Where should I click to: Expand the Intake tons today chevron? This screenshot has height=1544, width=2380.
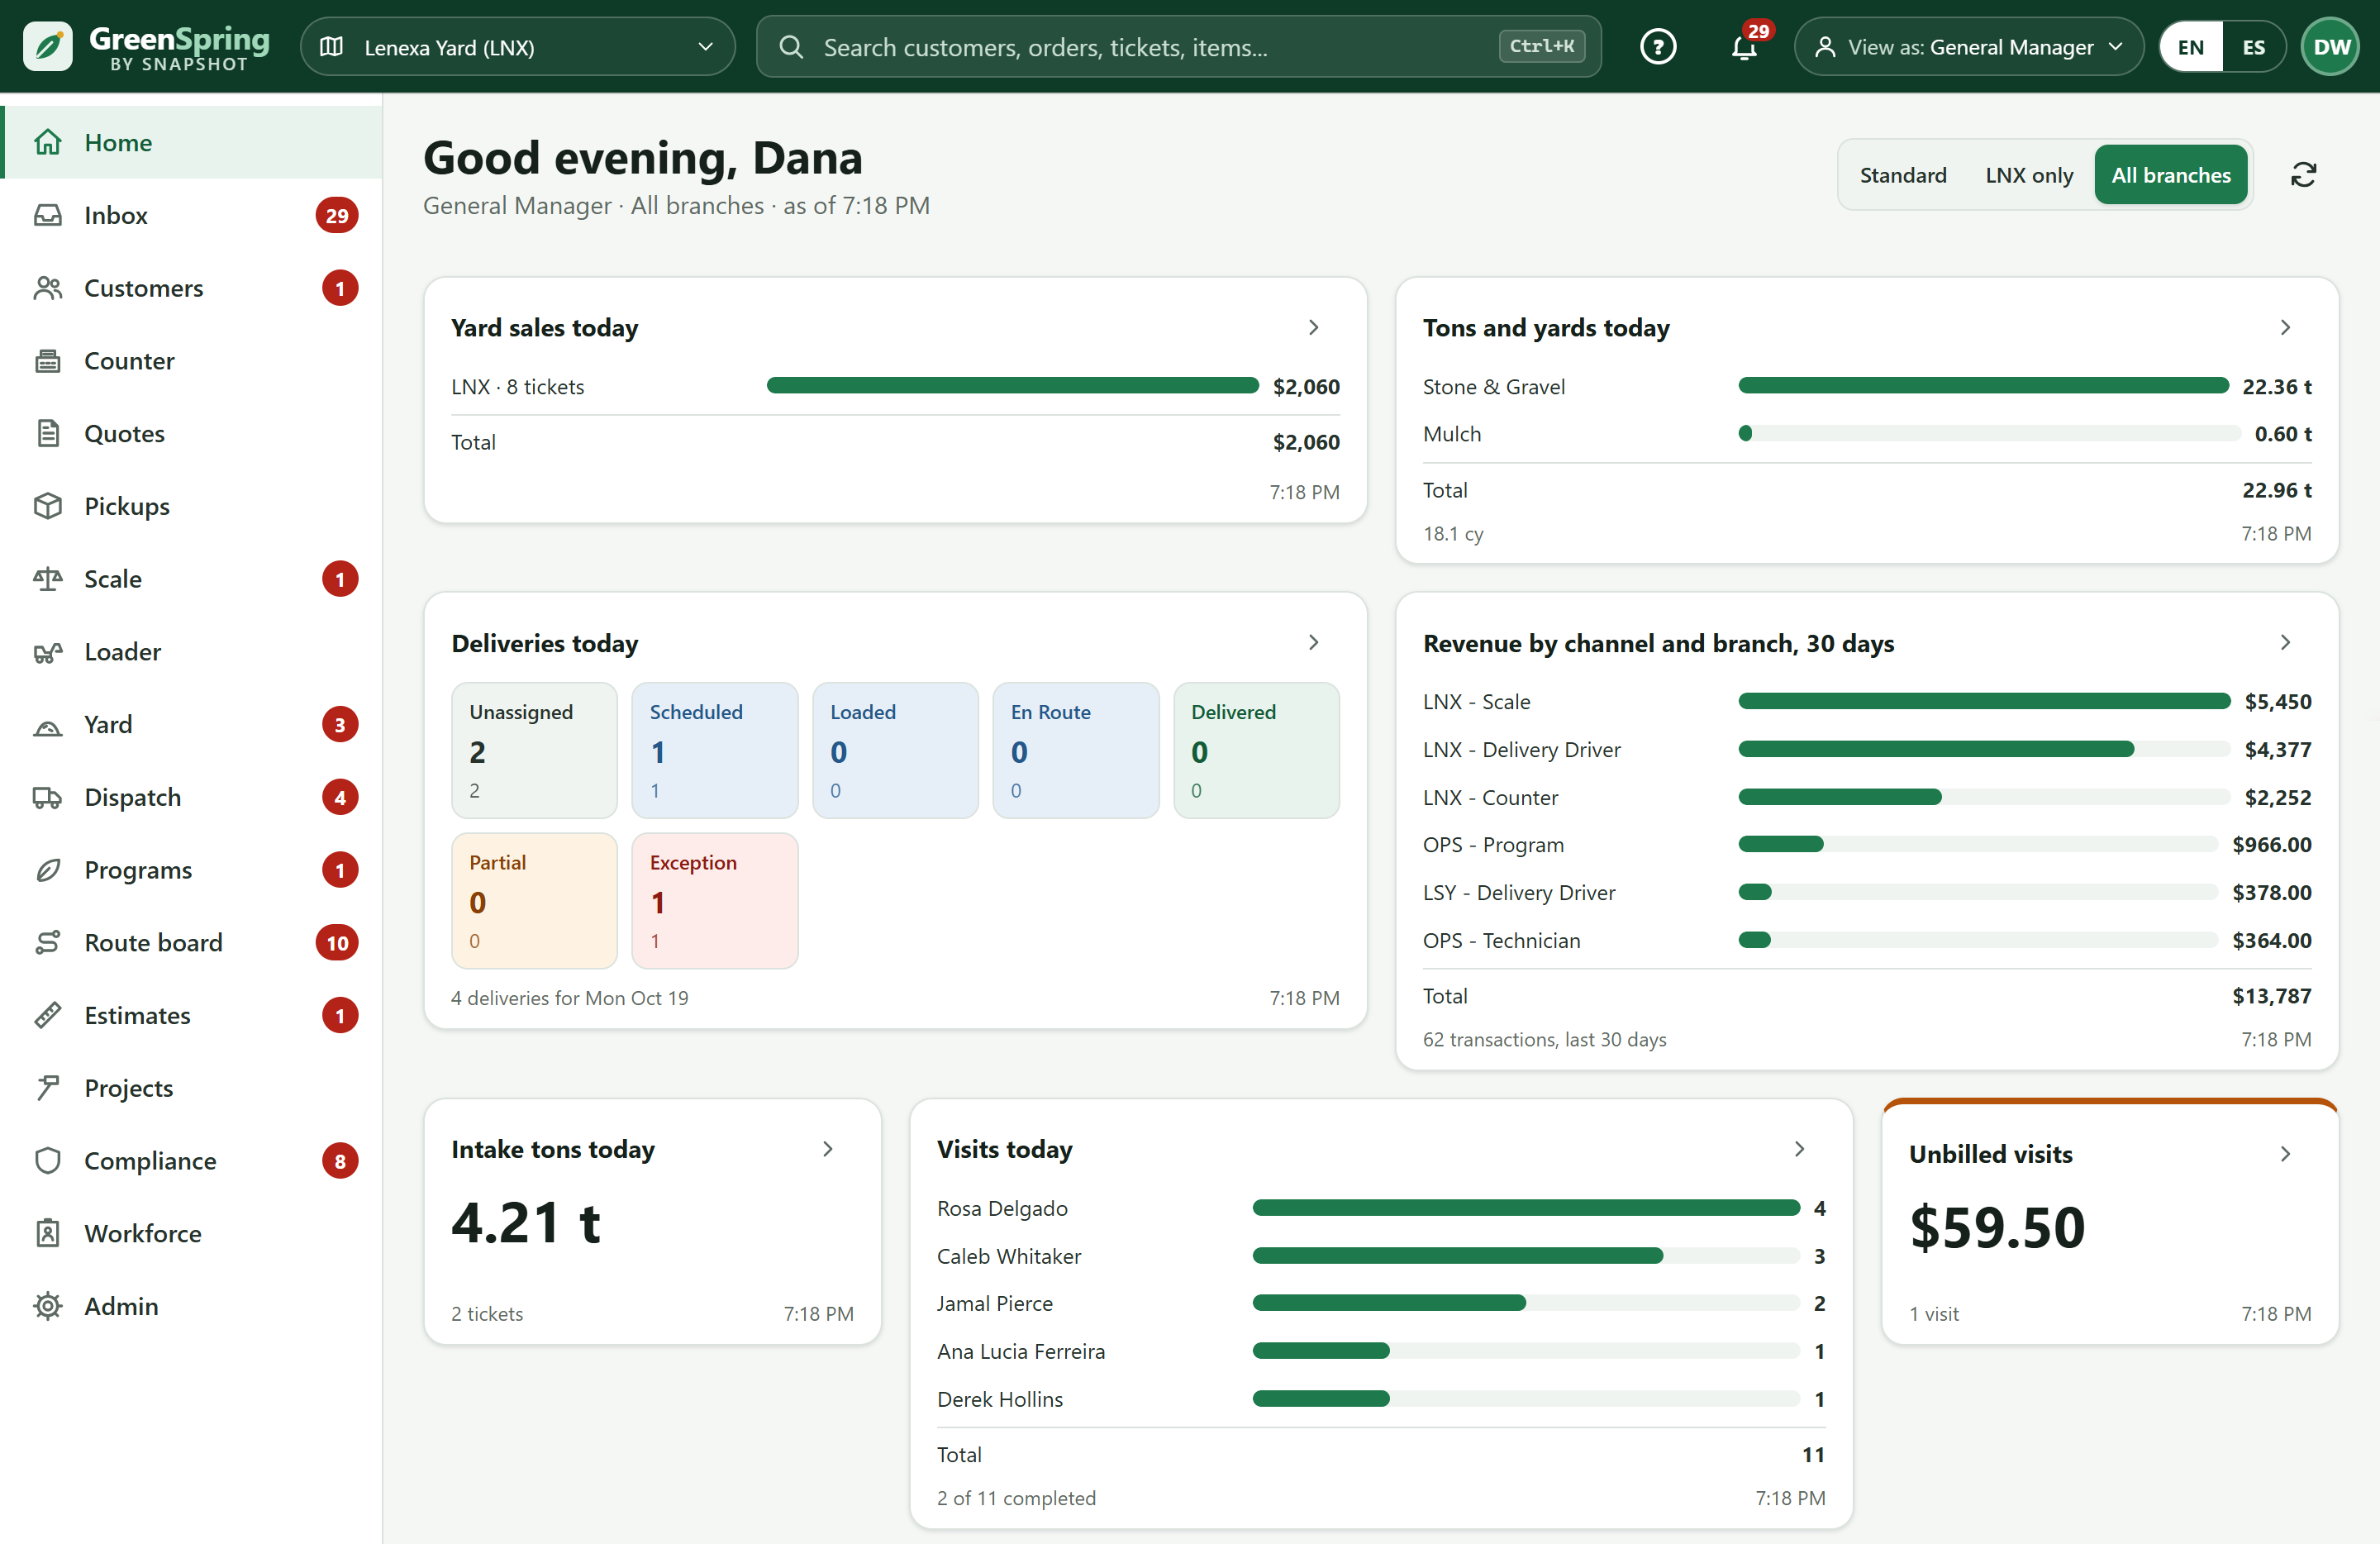pos(827,1149)
